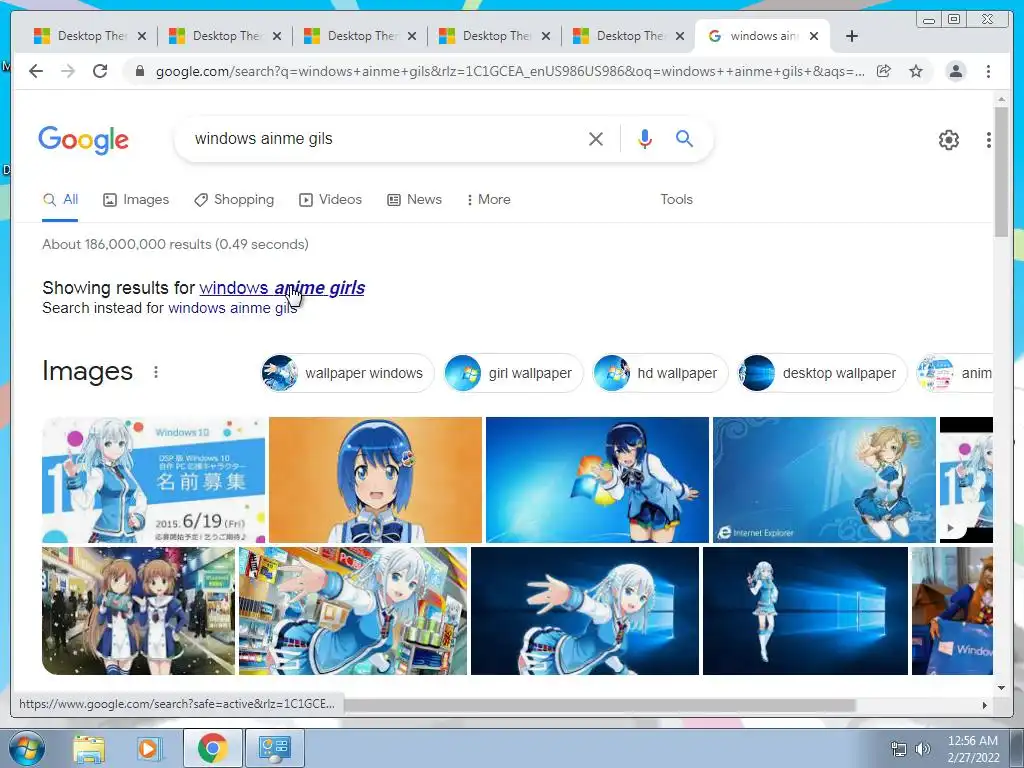The width and height of the screenshot is (1024, 768).
Task: Click the Chrome taskbar icon
Action: click(x=212, y=748)
